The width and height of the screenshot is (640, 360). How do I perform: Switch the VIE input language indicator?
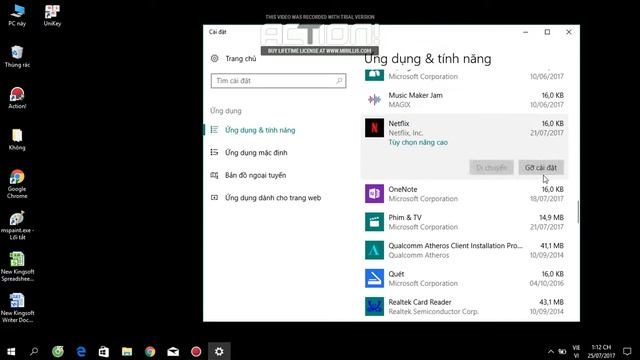point(576,351)
